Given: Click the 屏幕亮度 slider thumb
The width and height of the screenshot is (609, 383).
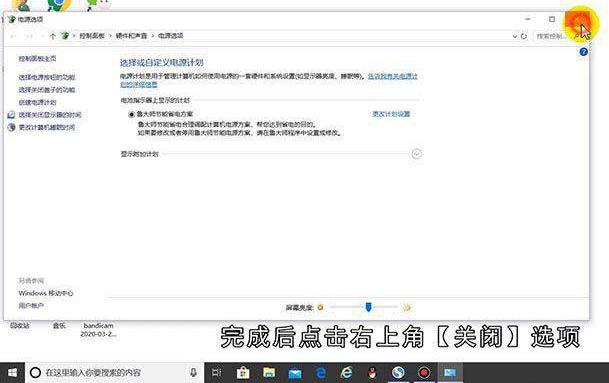Looking at the screenshot, I should 368,307.
